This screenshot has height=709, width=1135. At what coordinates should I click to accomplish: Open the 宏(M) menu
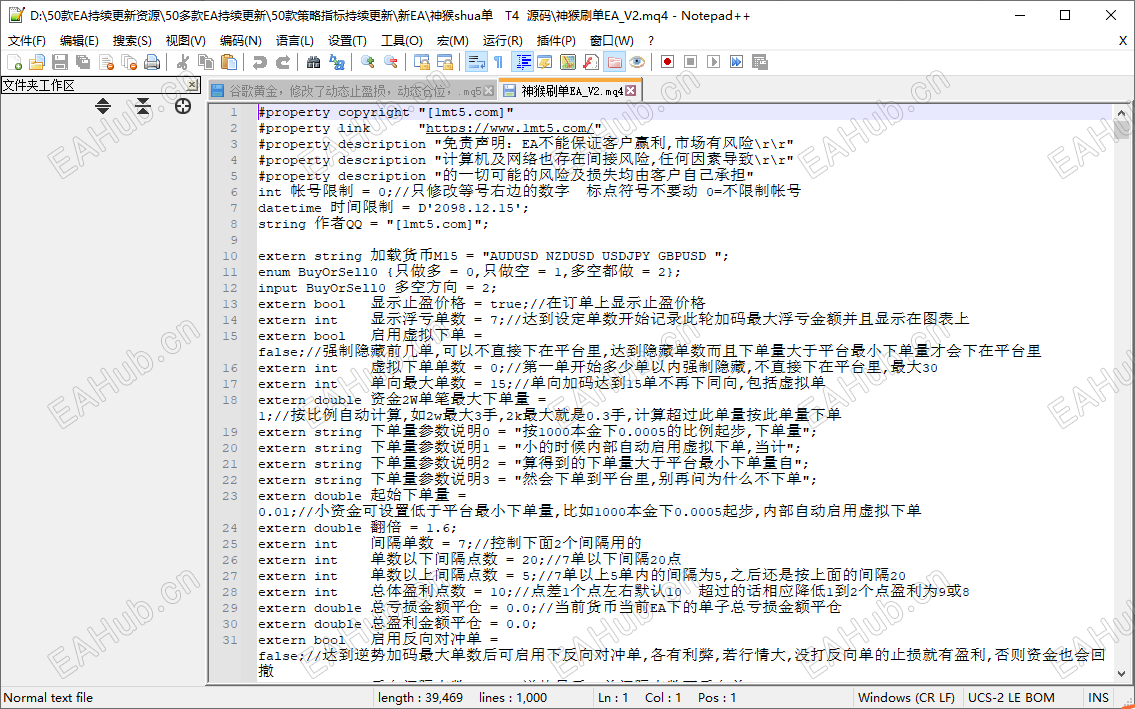point(452,41)
